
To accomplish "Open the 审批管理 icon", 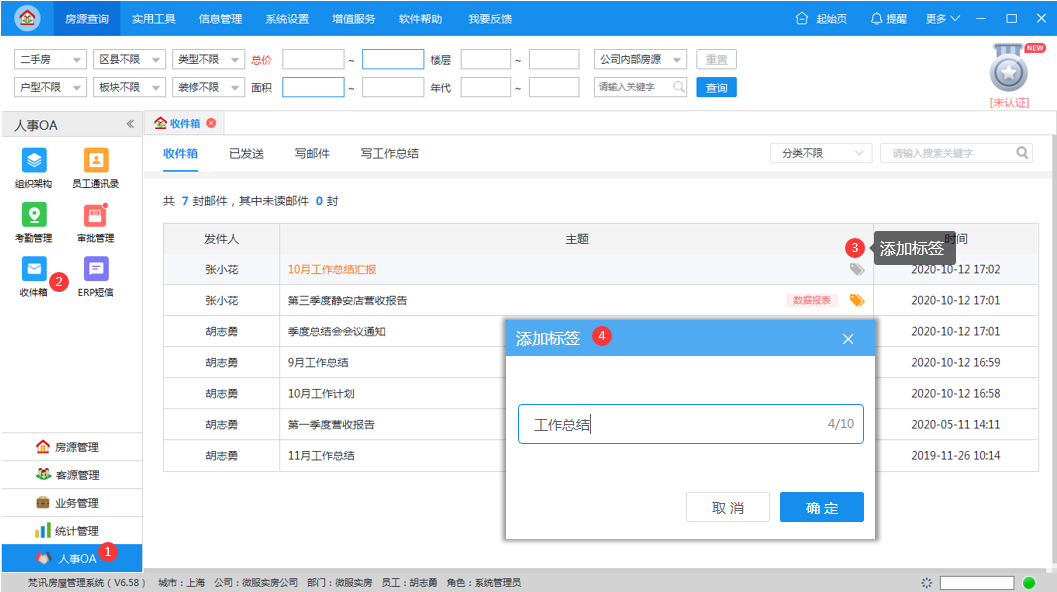I will [96, 215].
